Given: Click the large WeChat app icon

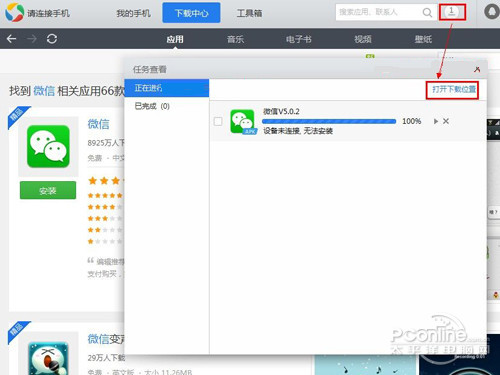Looking at the screenshot, I should tap(48, 146).
